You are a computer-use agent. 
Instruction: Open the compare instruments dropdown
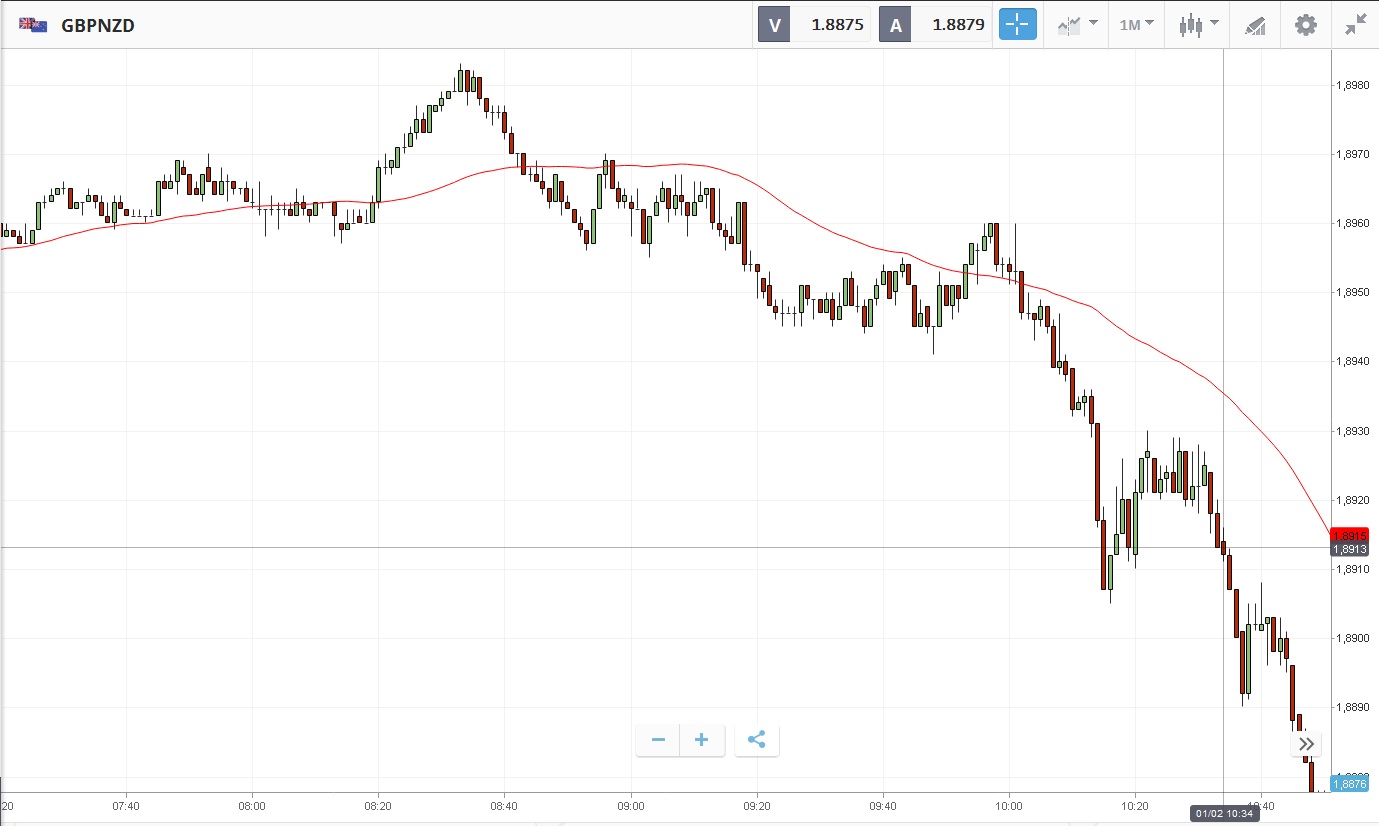coord(1077,25)
